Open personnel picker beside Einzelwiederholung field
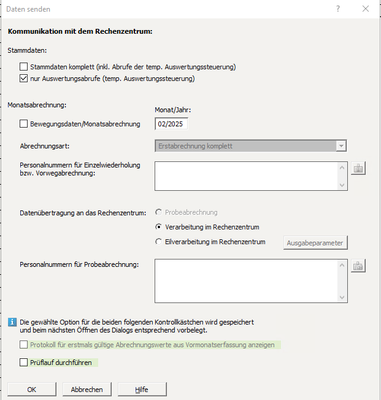 point(358,168)
